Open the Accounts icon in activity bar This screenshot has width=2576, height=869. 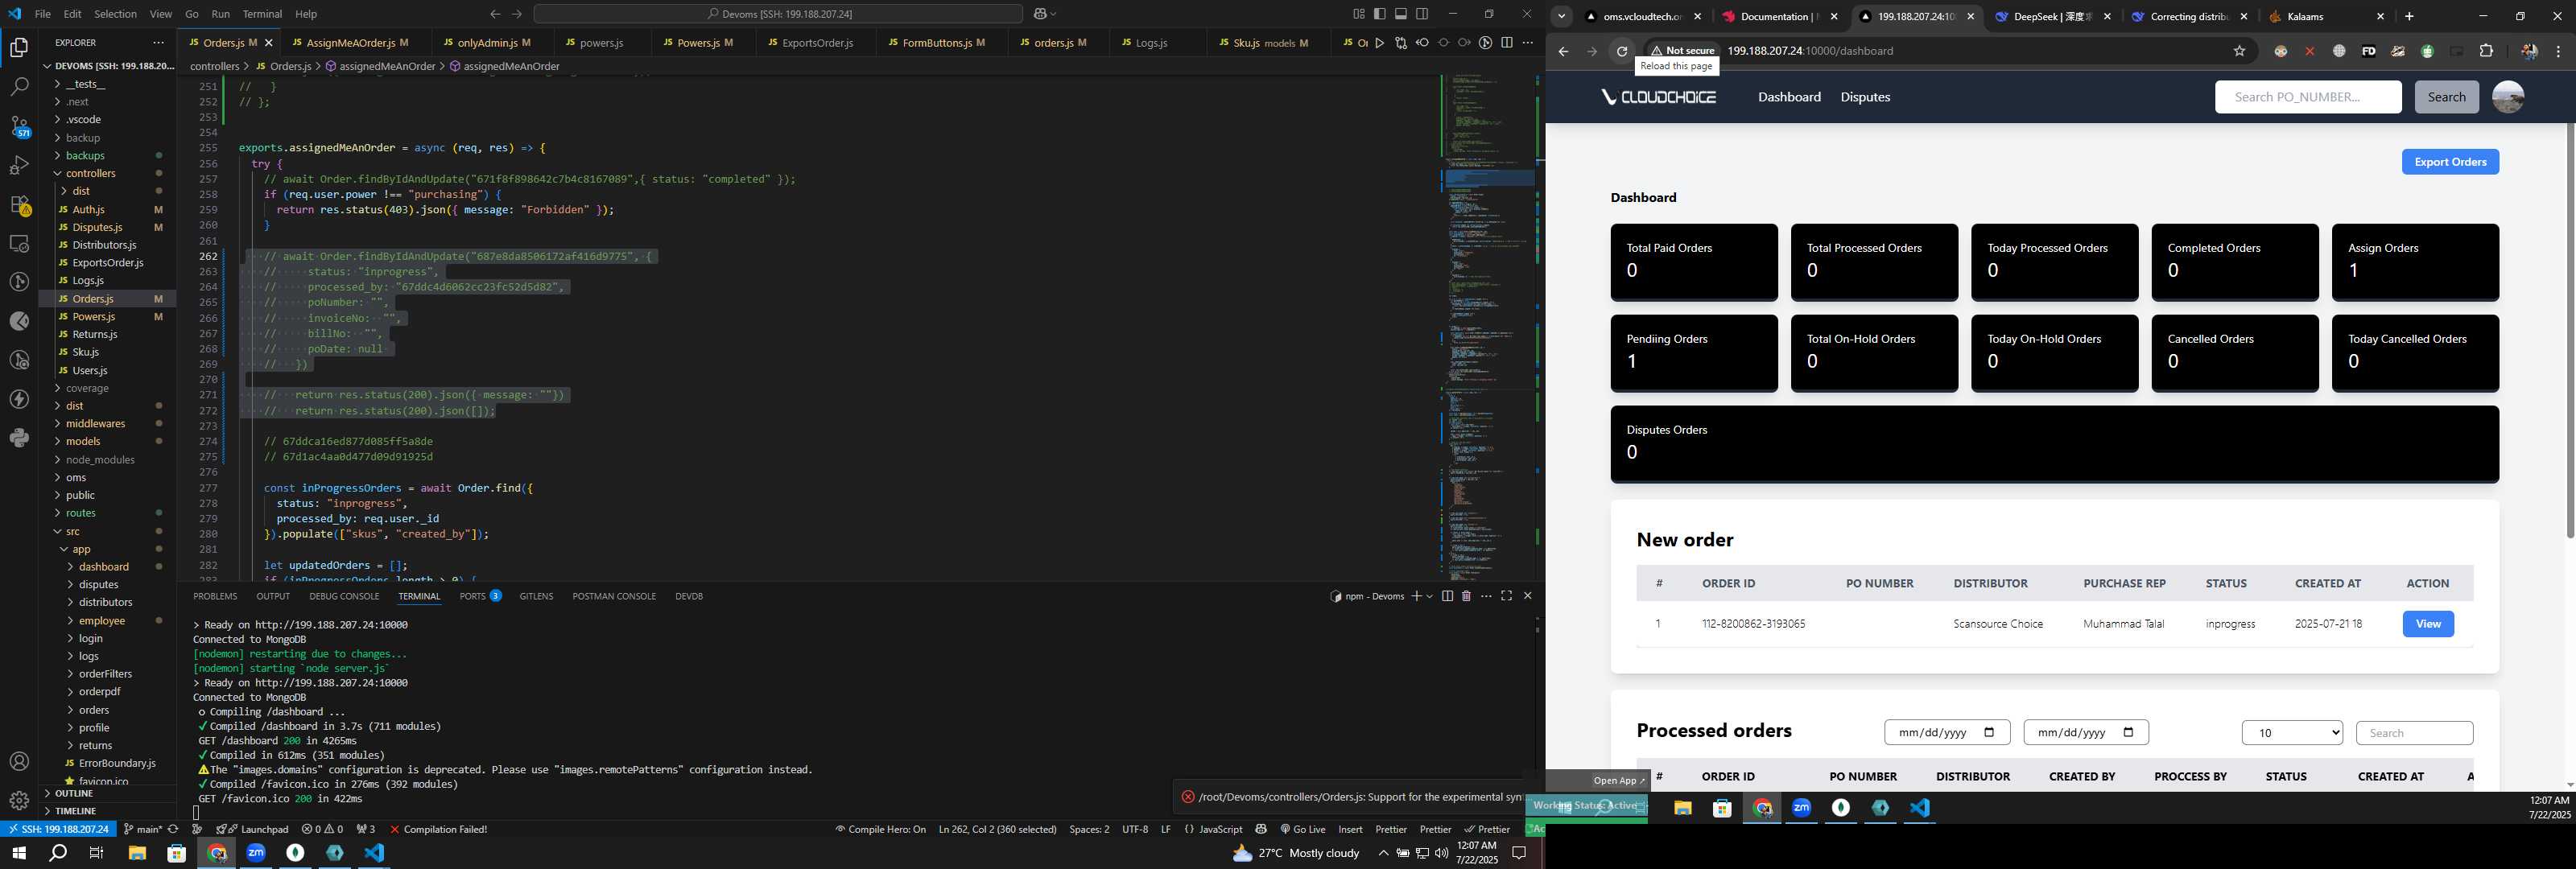pos(19,762)
